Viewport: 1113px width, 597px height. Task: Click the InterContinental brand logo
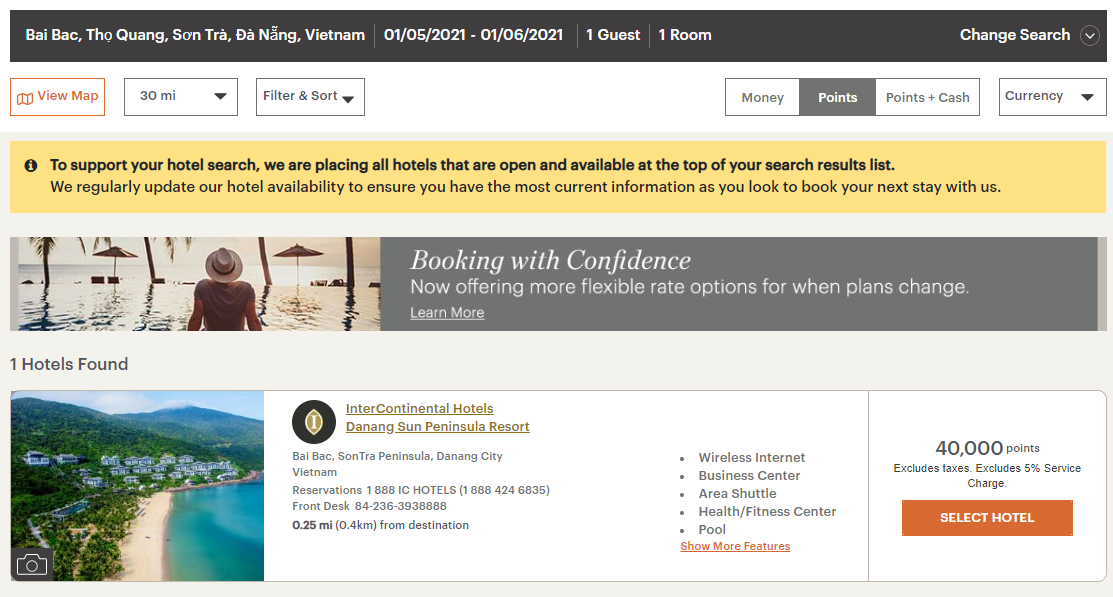coord(314,422)
